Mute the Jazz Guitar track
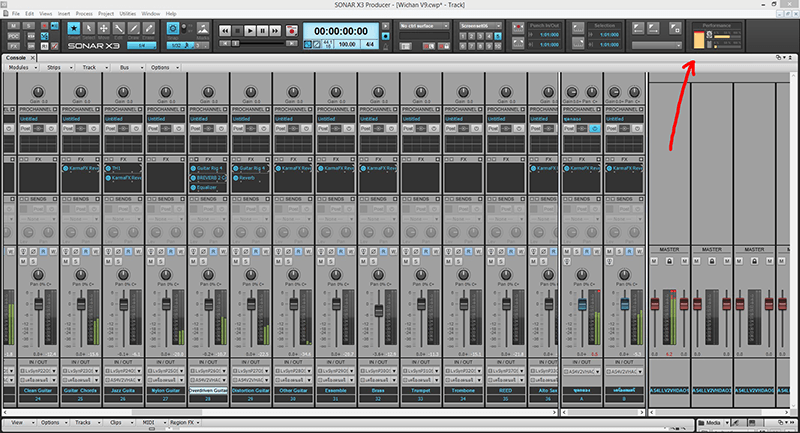The height and width of the screenshot is (433, 800). (x=108, y=261)
